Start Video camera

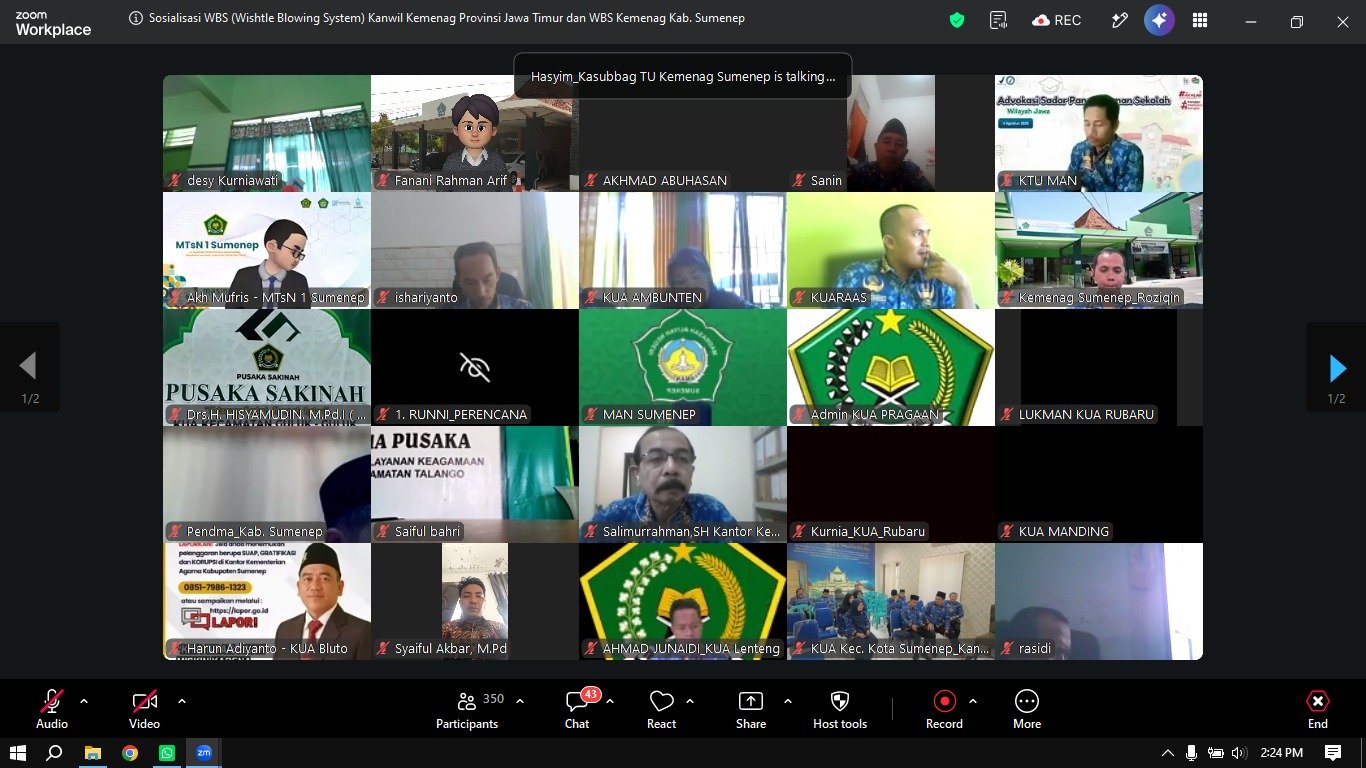pyautogui.click(x=144, y=710)
